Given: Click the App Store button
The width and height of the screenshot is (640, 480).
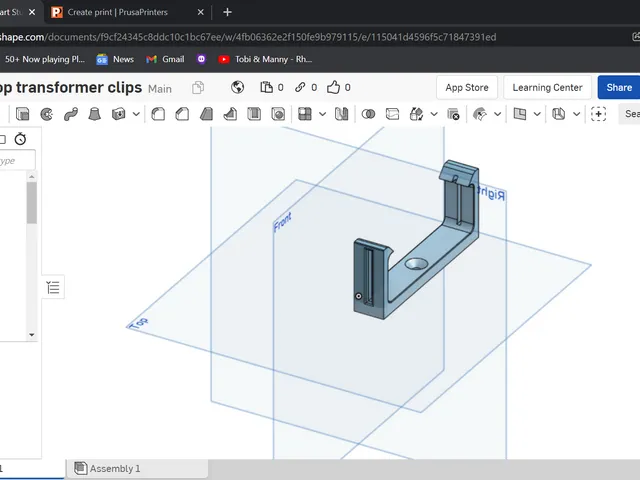Looking at the screenshot, I should (467, 87).
